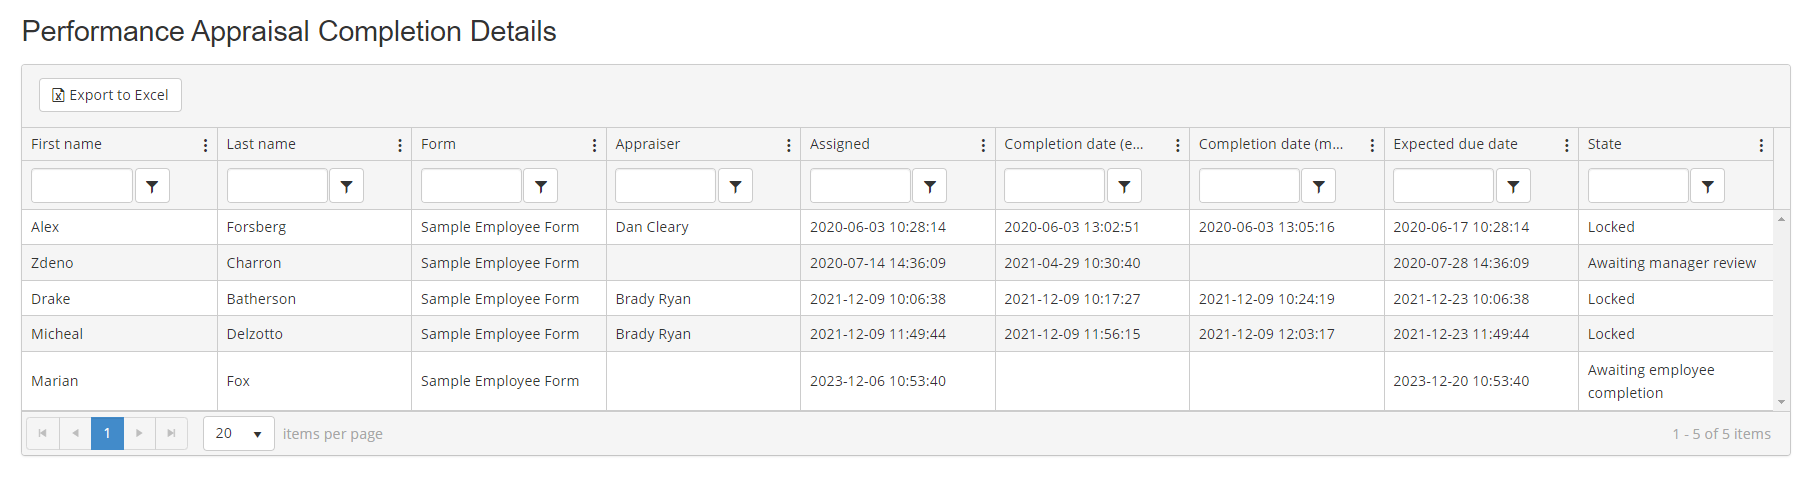Screen dimensions: 1807x478
Task: Click the Form filter text box
Action: [x=471, y=186]
